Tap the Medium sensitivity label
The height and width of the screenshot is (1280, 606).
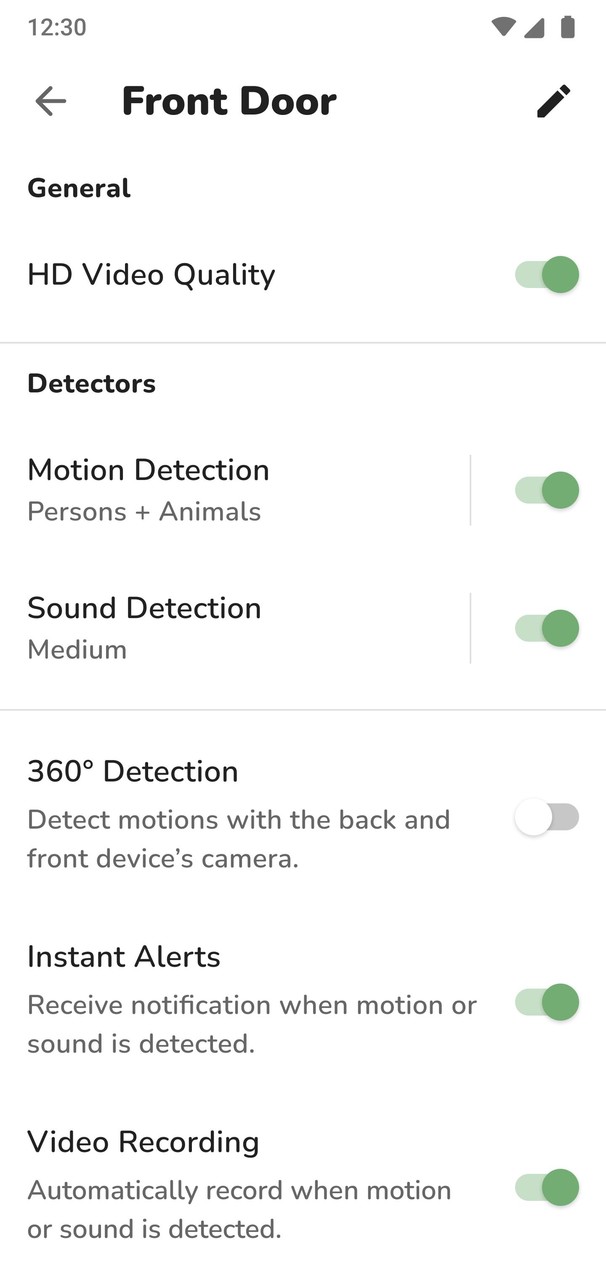[x=77, y=650]
